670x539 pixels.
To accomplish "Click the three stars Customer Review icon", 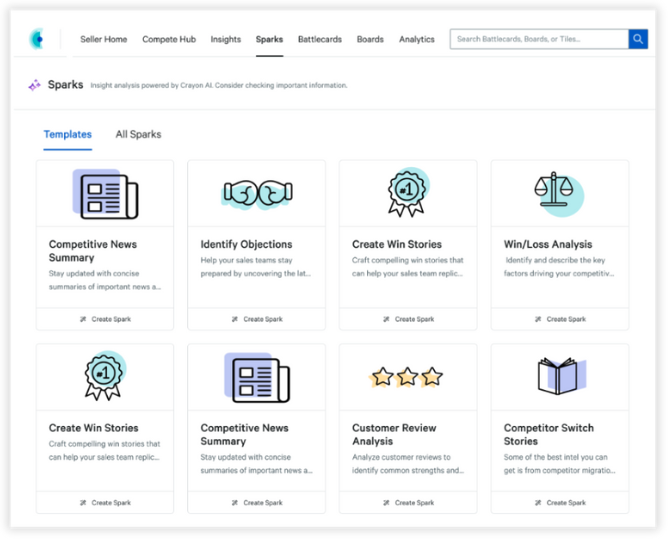I will pyautogui.click(x=407, y=377).
